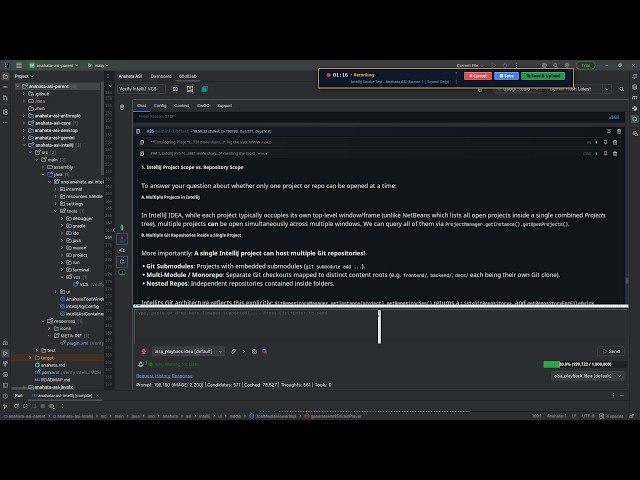The height and width of the screenshot is (480, 640).
Task: Open the Project view mode dropdown
Action: tap(24, 76)
